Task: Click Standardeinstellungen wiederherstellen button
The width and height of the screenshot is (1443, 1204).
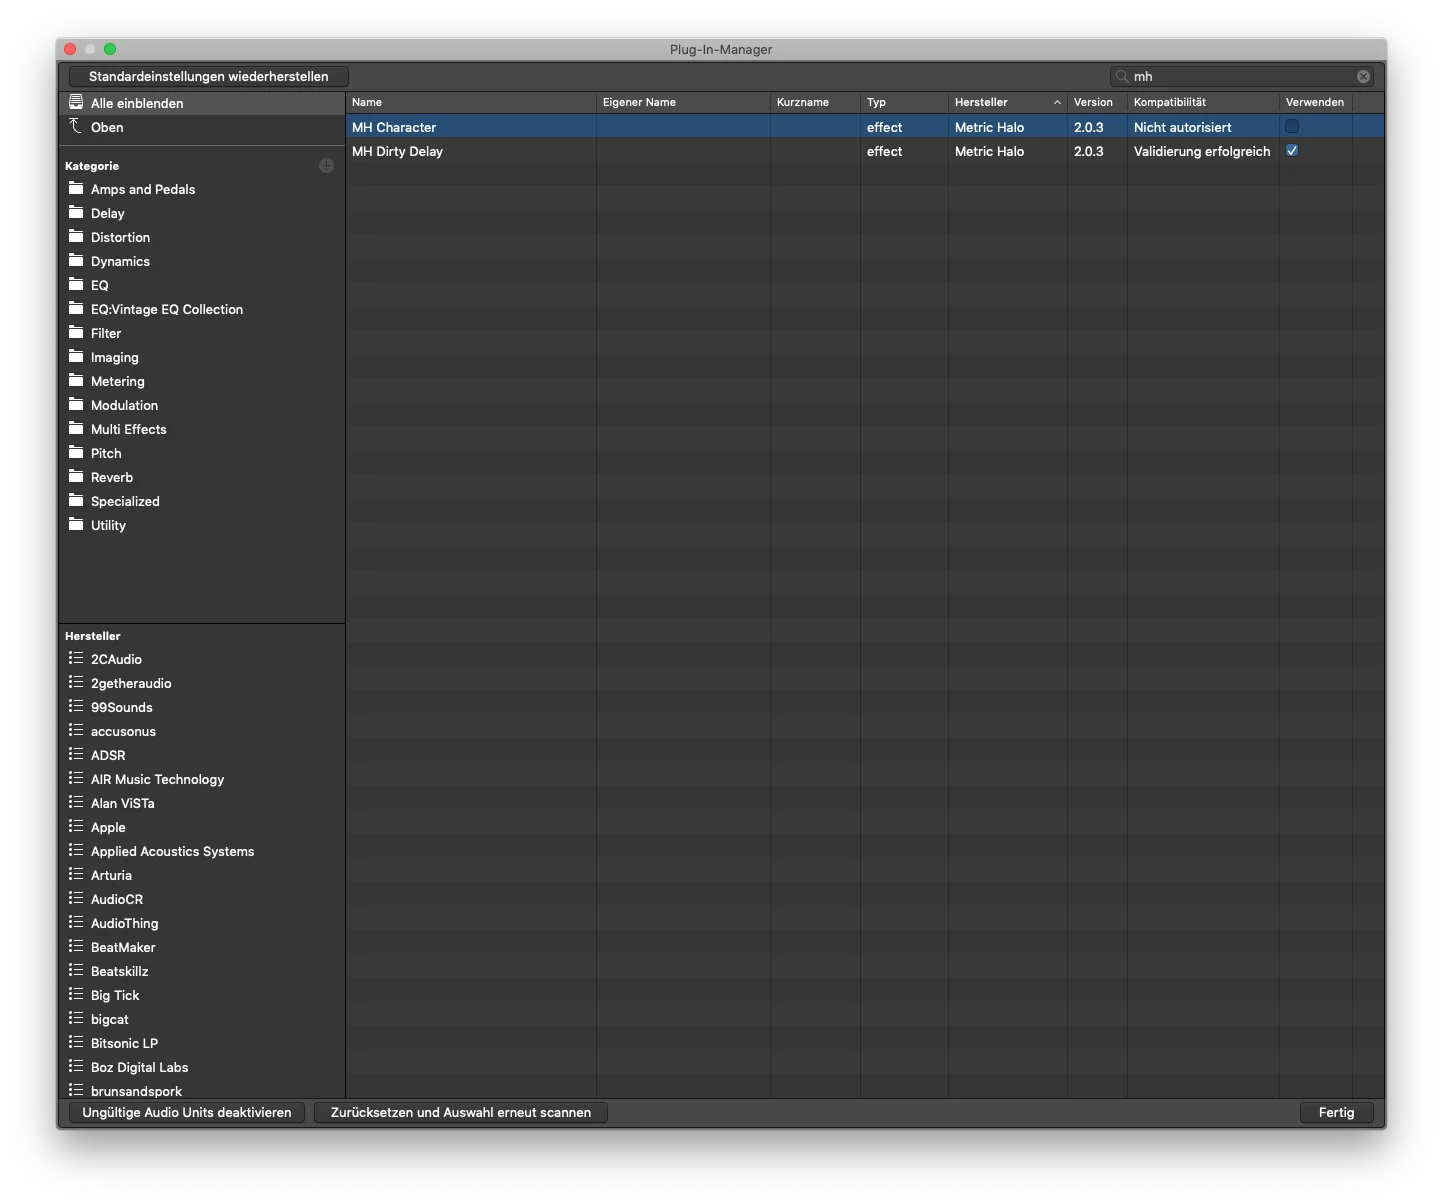Action: [x=208, y=77]
